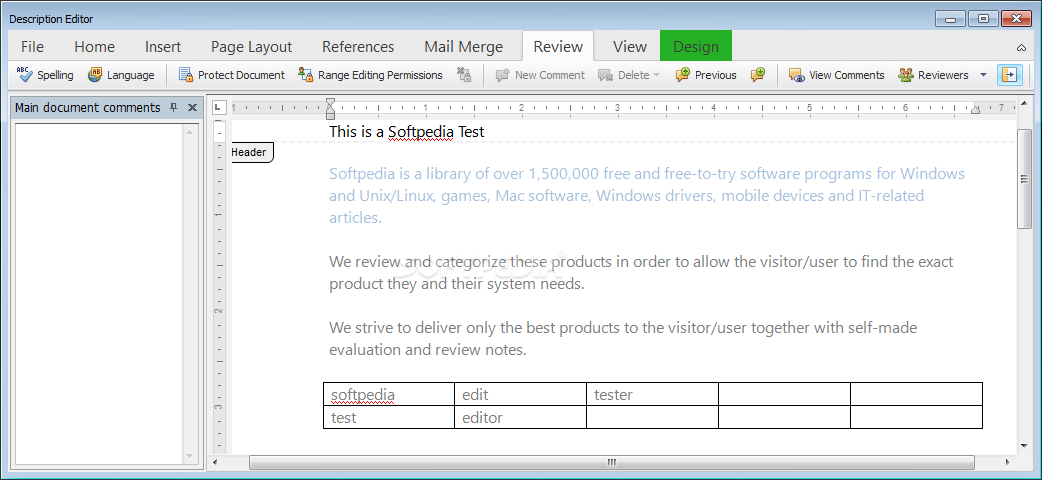
Task: Click Protect Document
Action: point(232,75)
